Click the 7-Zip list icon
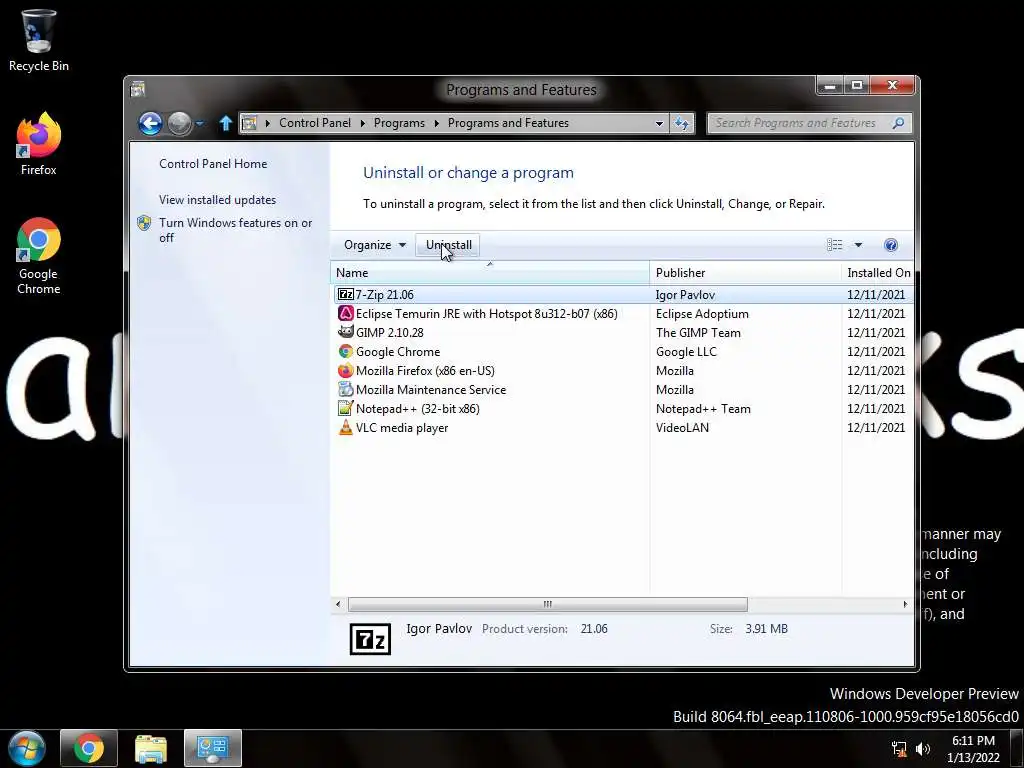 [x=345, y=295]
